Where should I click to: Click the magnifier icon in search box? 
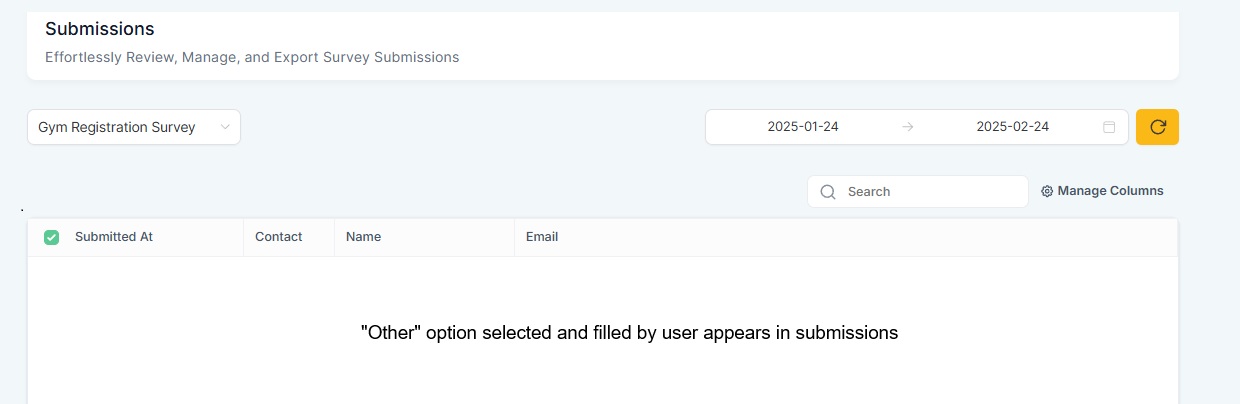point(828,191)
